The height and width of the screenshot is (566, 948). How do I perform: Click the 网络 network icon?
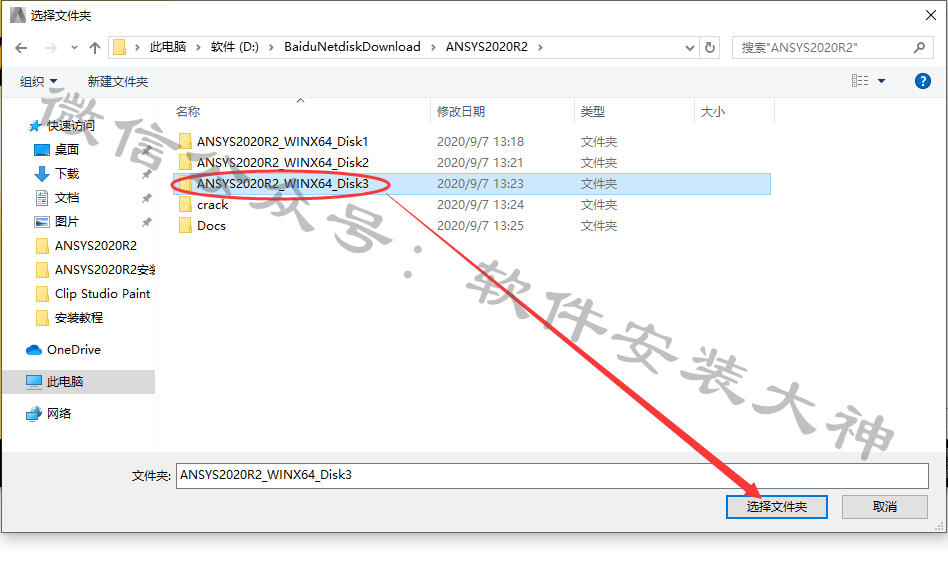click(34, 414)
